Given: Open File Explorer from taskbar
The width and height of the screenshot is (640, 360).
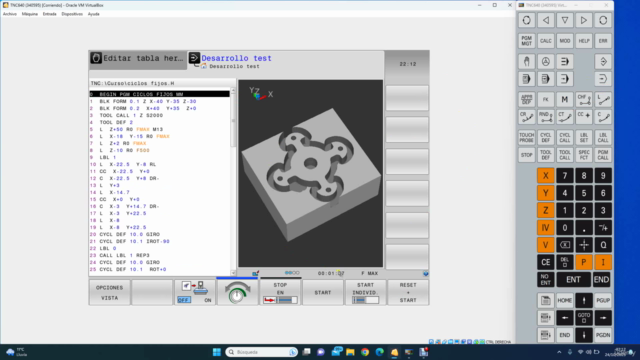Looking at the screenshot, I should [350, 352].
